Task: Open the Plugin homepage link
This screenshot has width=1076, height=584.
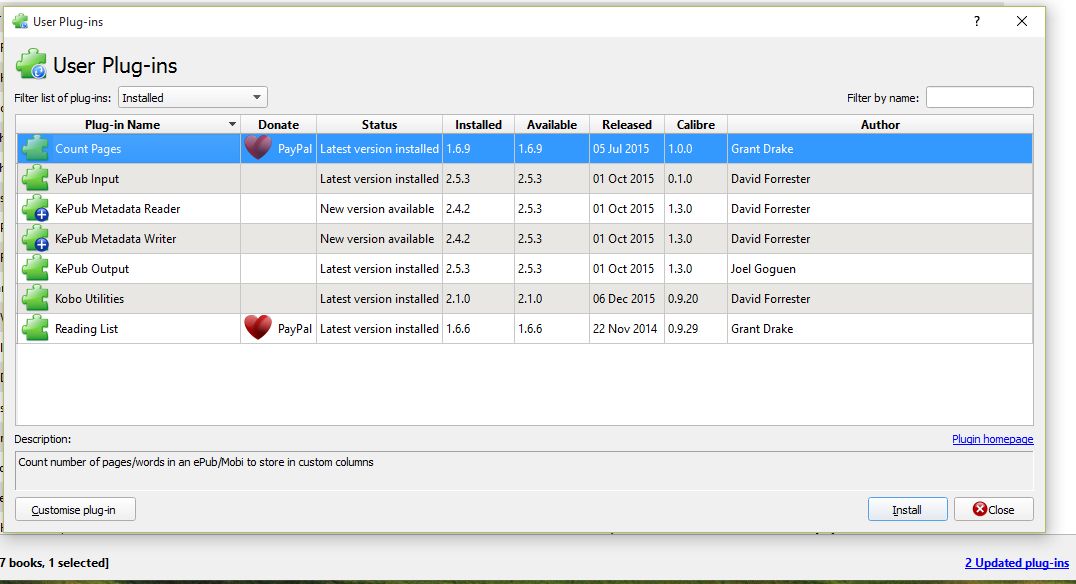Action: (992, 439)
